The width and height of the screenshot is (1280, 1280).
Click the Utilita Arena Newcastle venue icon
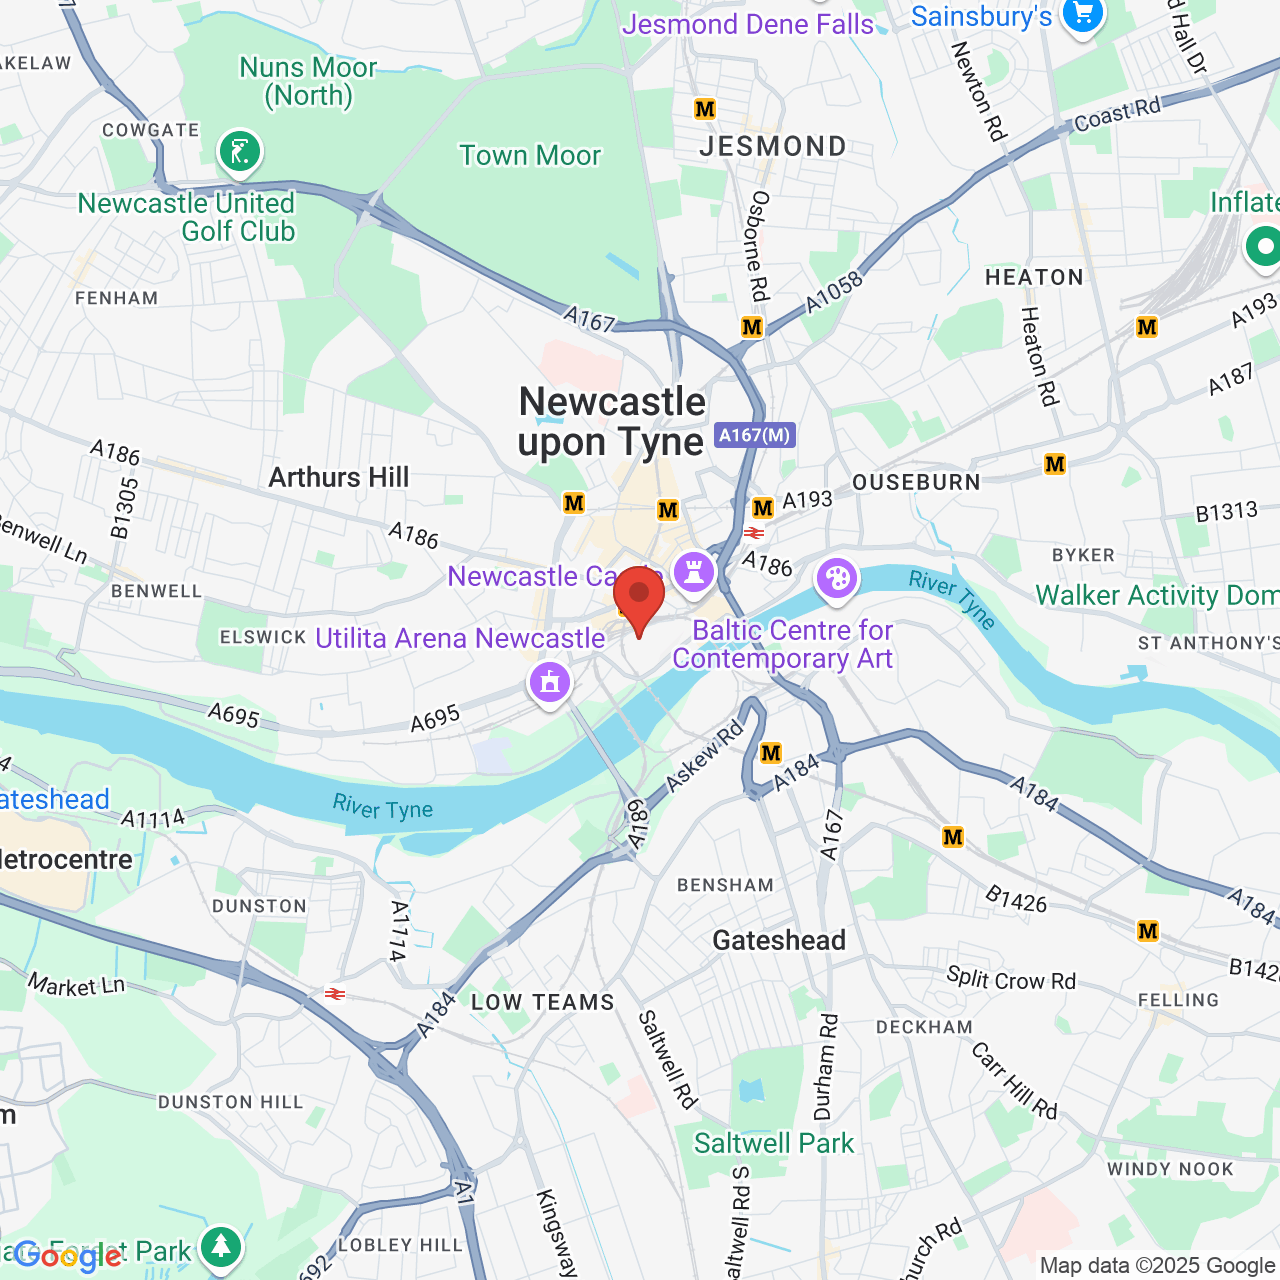550,685
